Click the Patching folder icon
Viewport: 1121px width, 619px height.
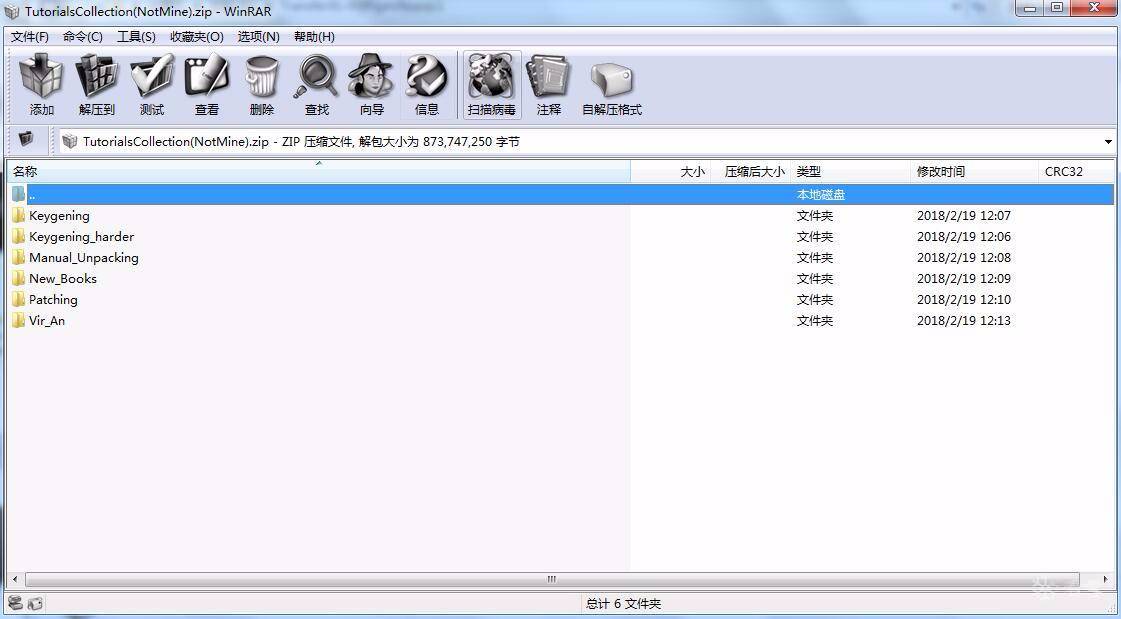click(x=19, y=299)
